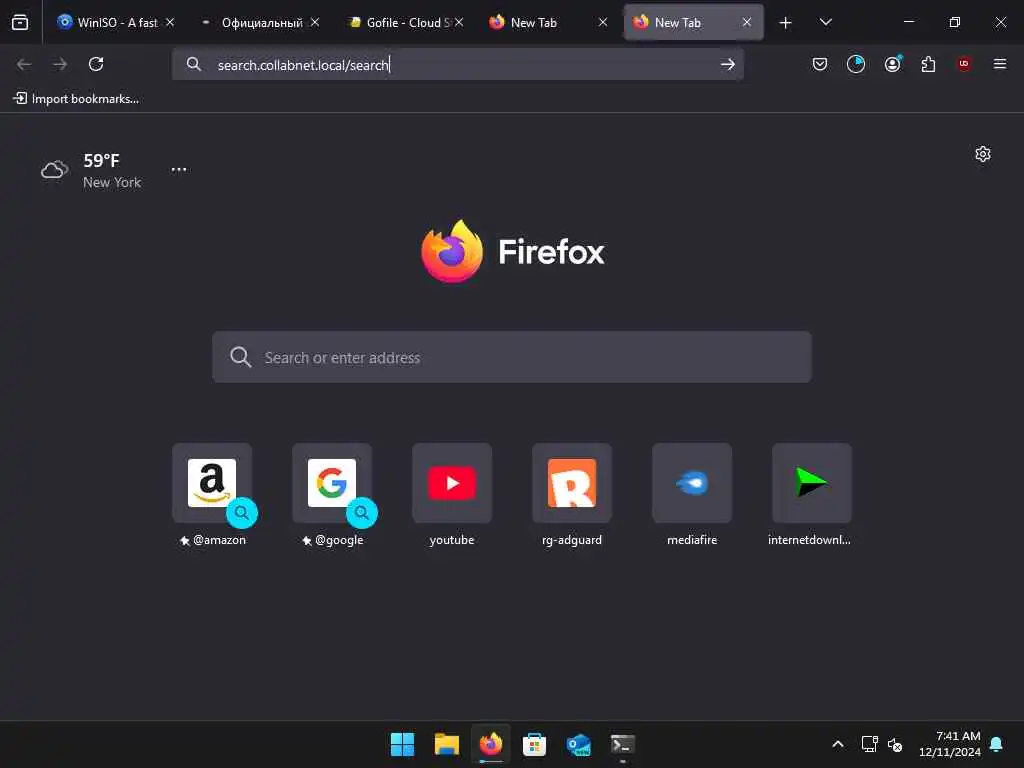Open muted volume control in tray
This screenshot has height=768, width=1024.
pyautogui.click(x=895, y=744)
